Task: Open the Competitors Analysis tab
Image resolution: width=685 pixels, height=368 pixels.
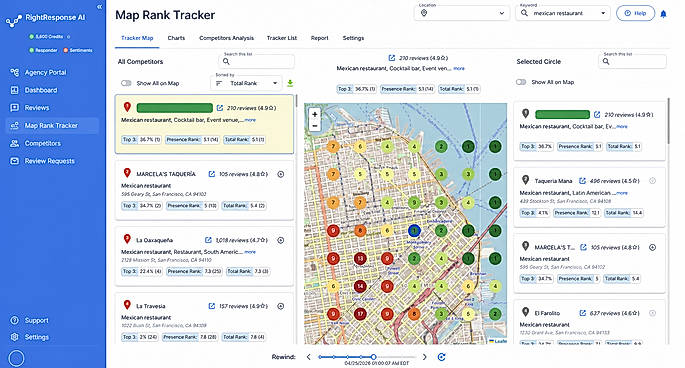Action: point(226,38)
